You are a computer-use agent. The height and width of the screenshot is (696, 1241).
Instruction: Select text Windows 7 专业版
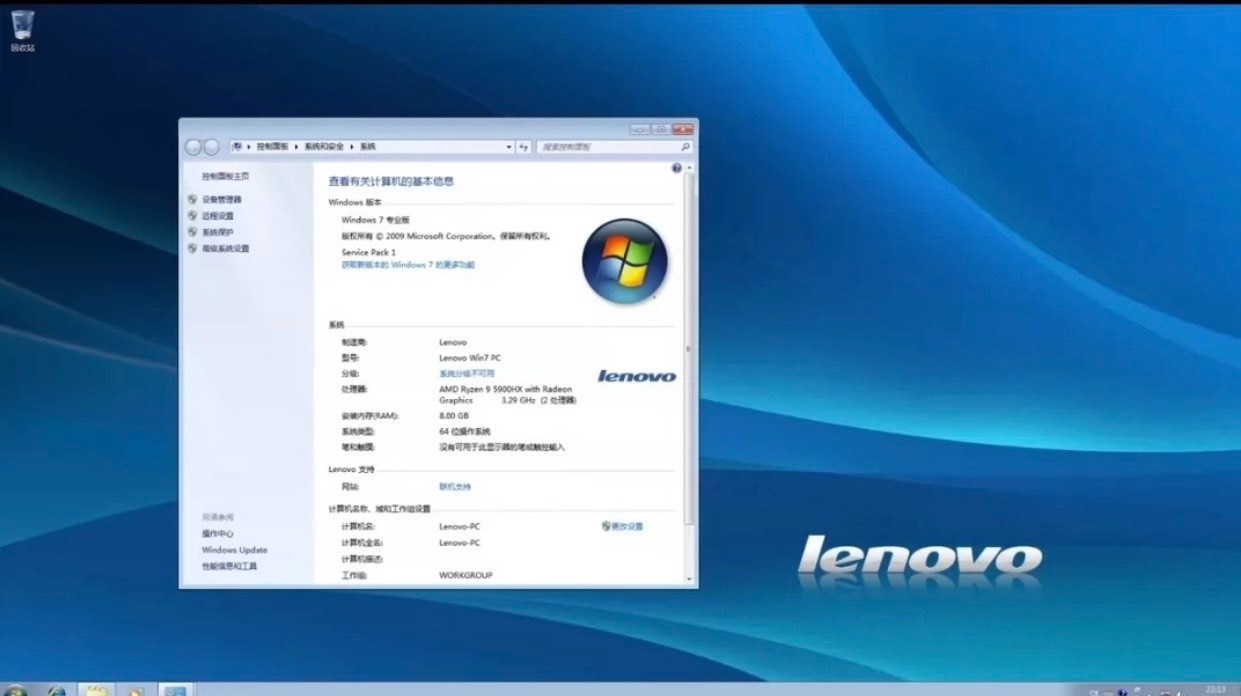376,219
